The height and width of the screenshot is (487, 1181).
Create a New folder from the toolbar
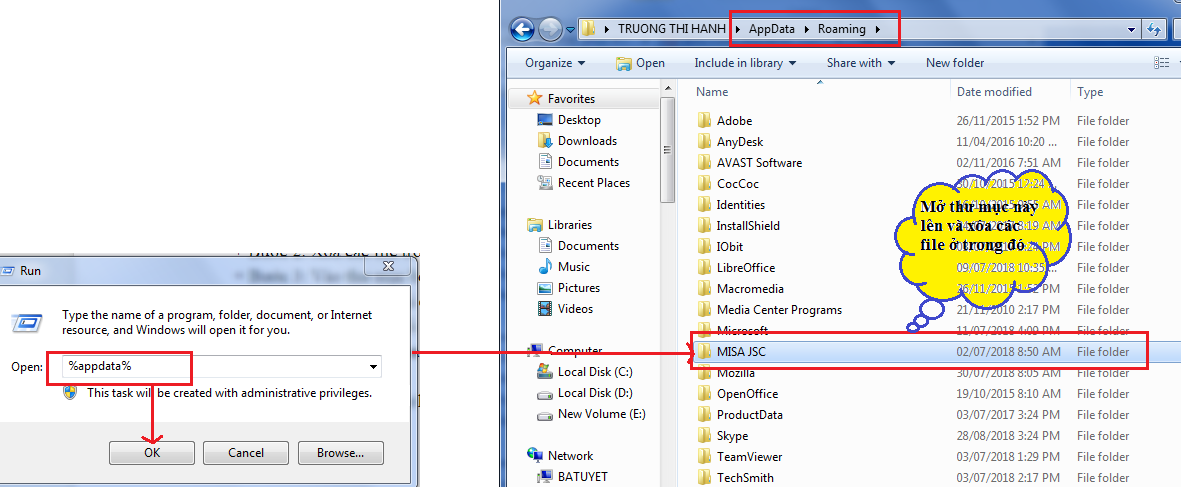tap(955, 63)
